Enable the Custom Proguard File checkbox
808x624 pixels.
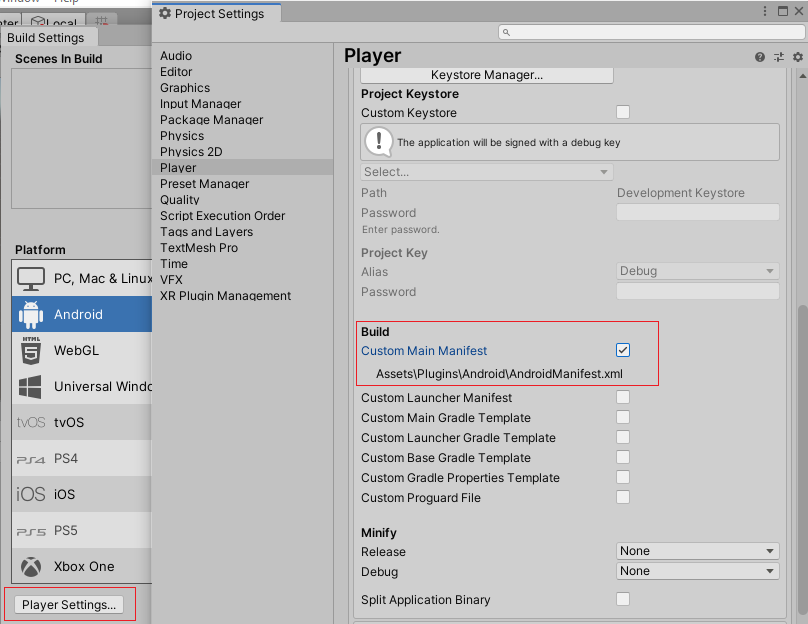point(622,497)
